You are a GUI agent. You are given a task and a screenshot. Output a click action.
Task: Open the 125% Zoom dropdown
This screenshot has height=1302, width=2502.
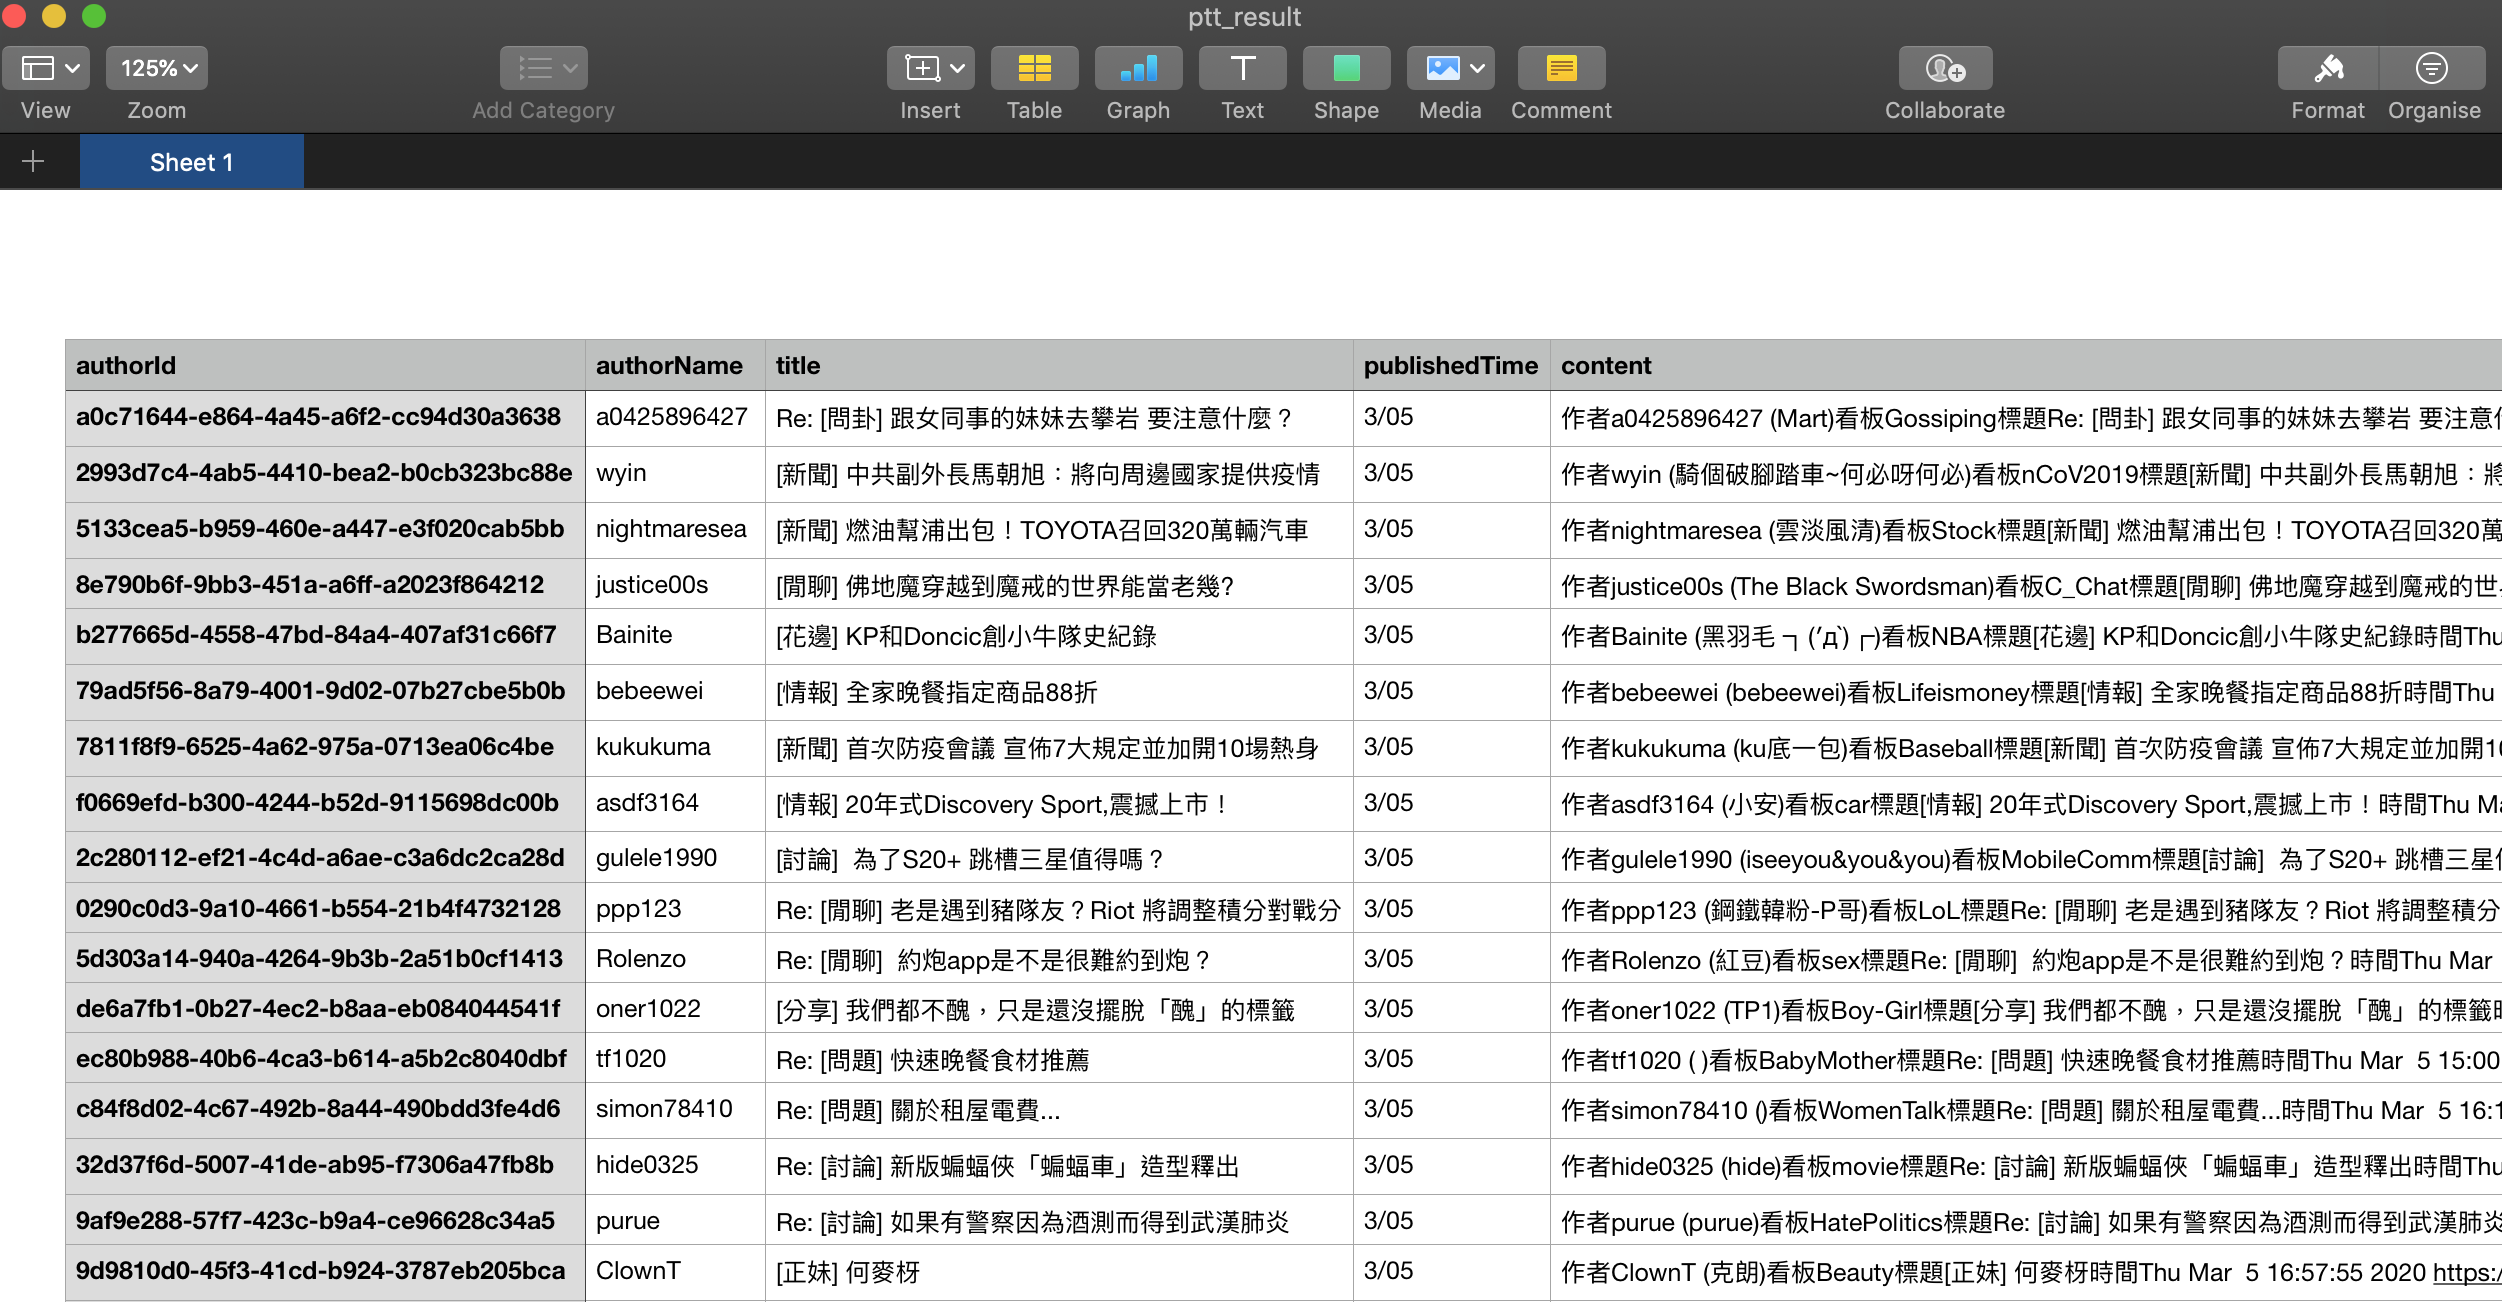(x=157, y=68)
